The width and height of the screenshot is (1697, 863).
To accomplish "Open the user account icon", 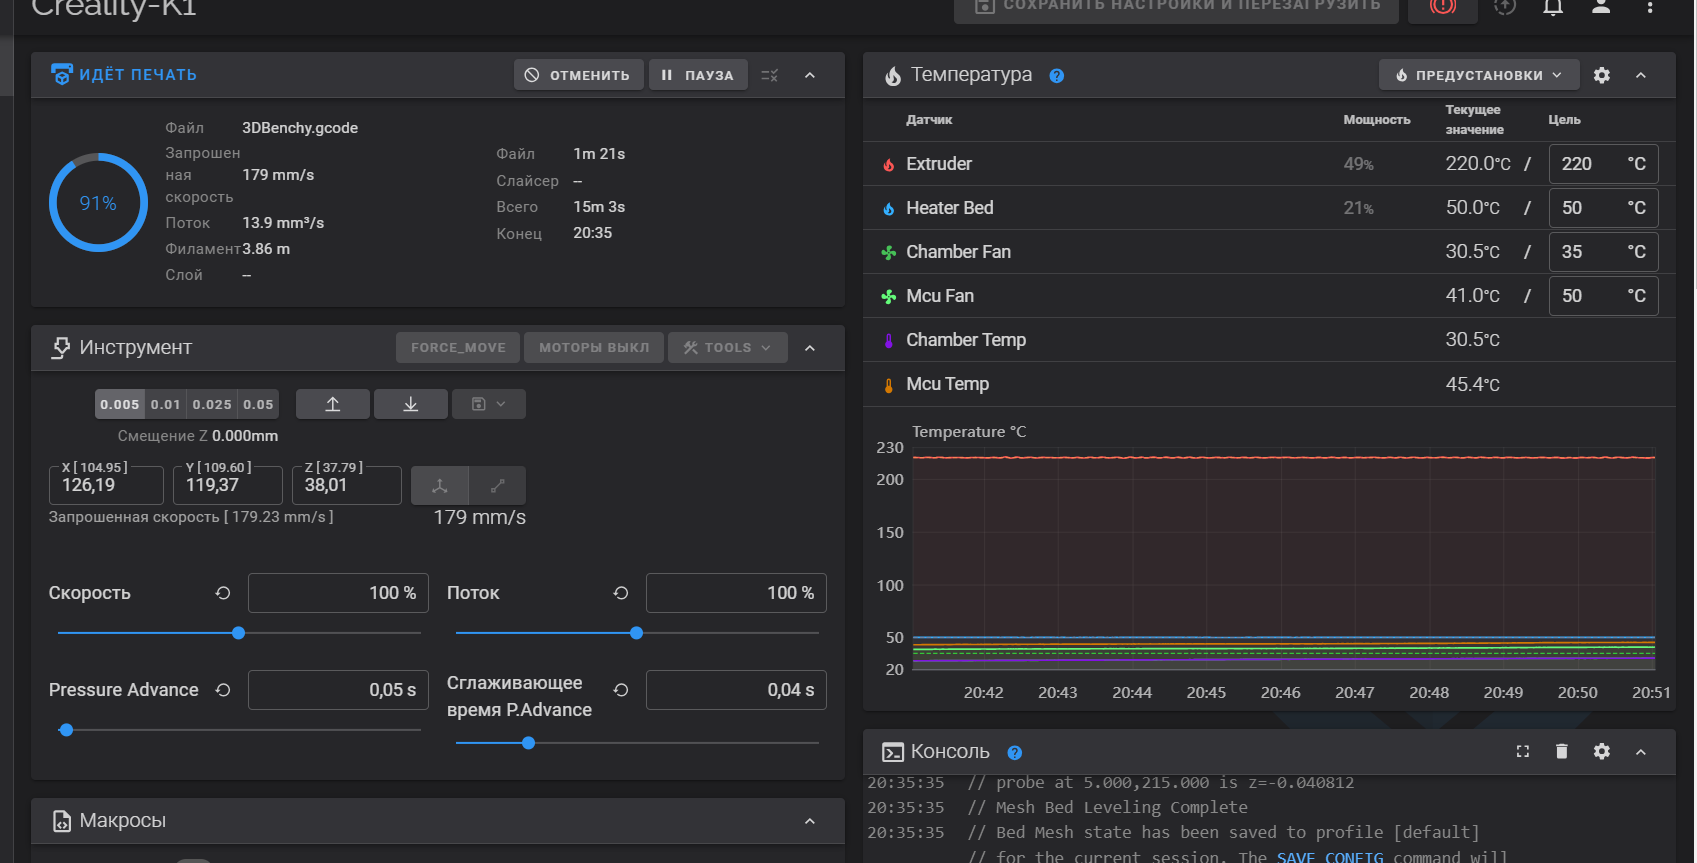I will 1601,7.
